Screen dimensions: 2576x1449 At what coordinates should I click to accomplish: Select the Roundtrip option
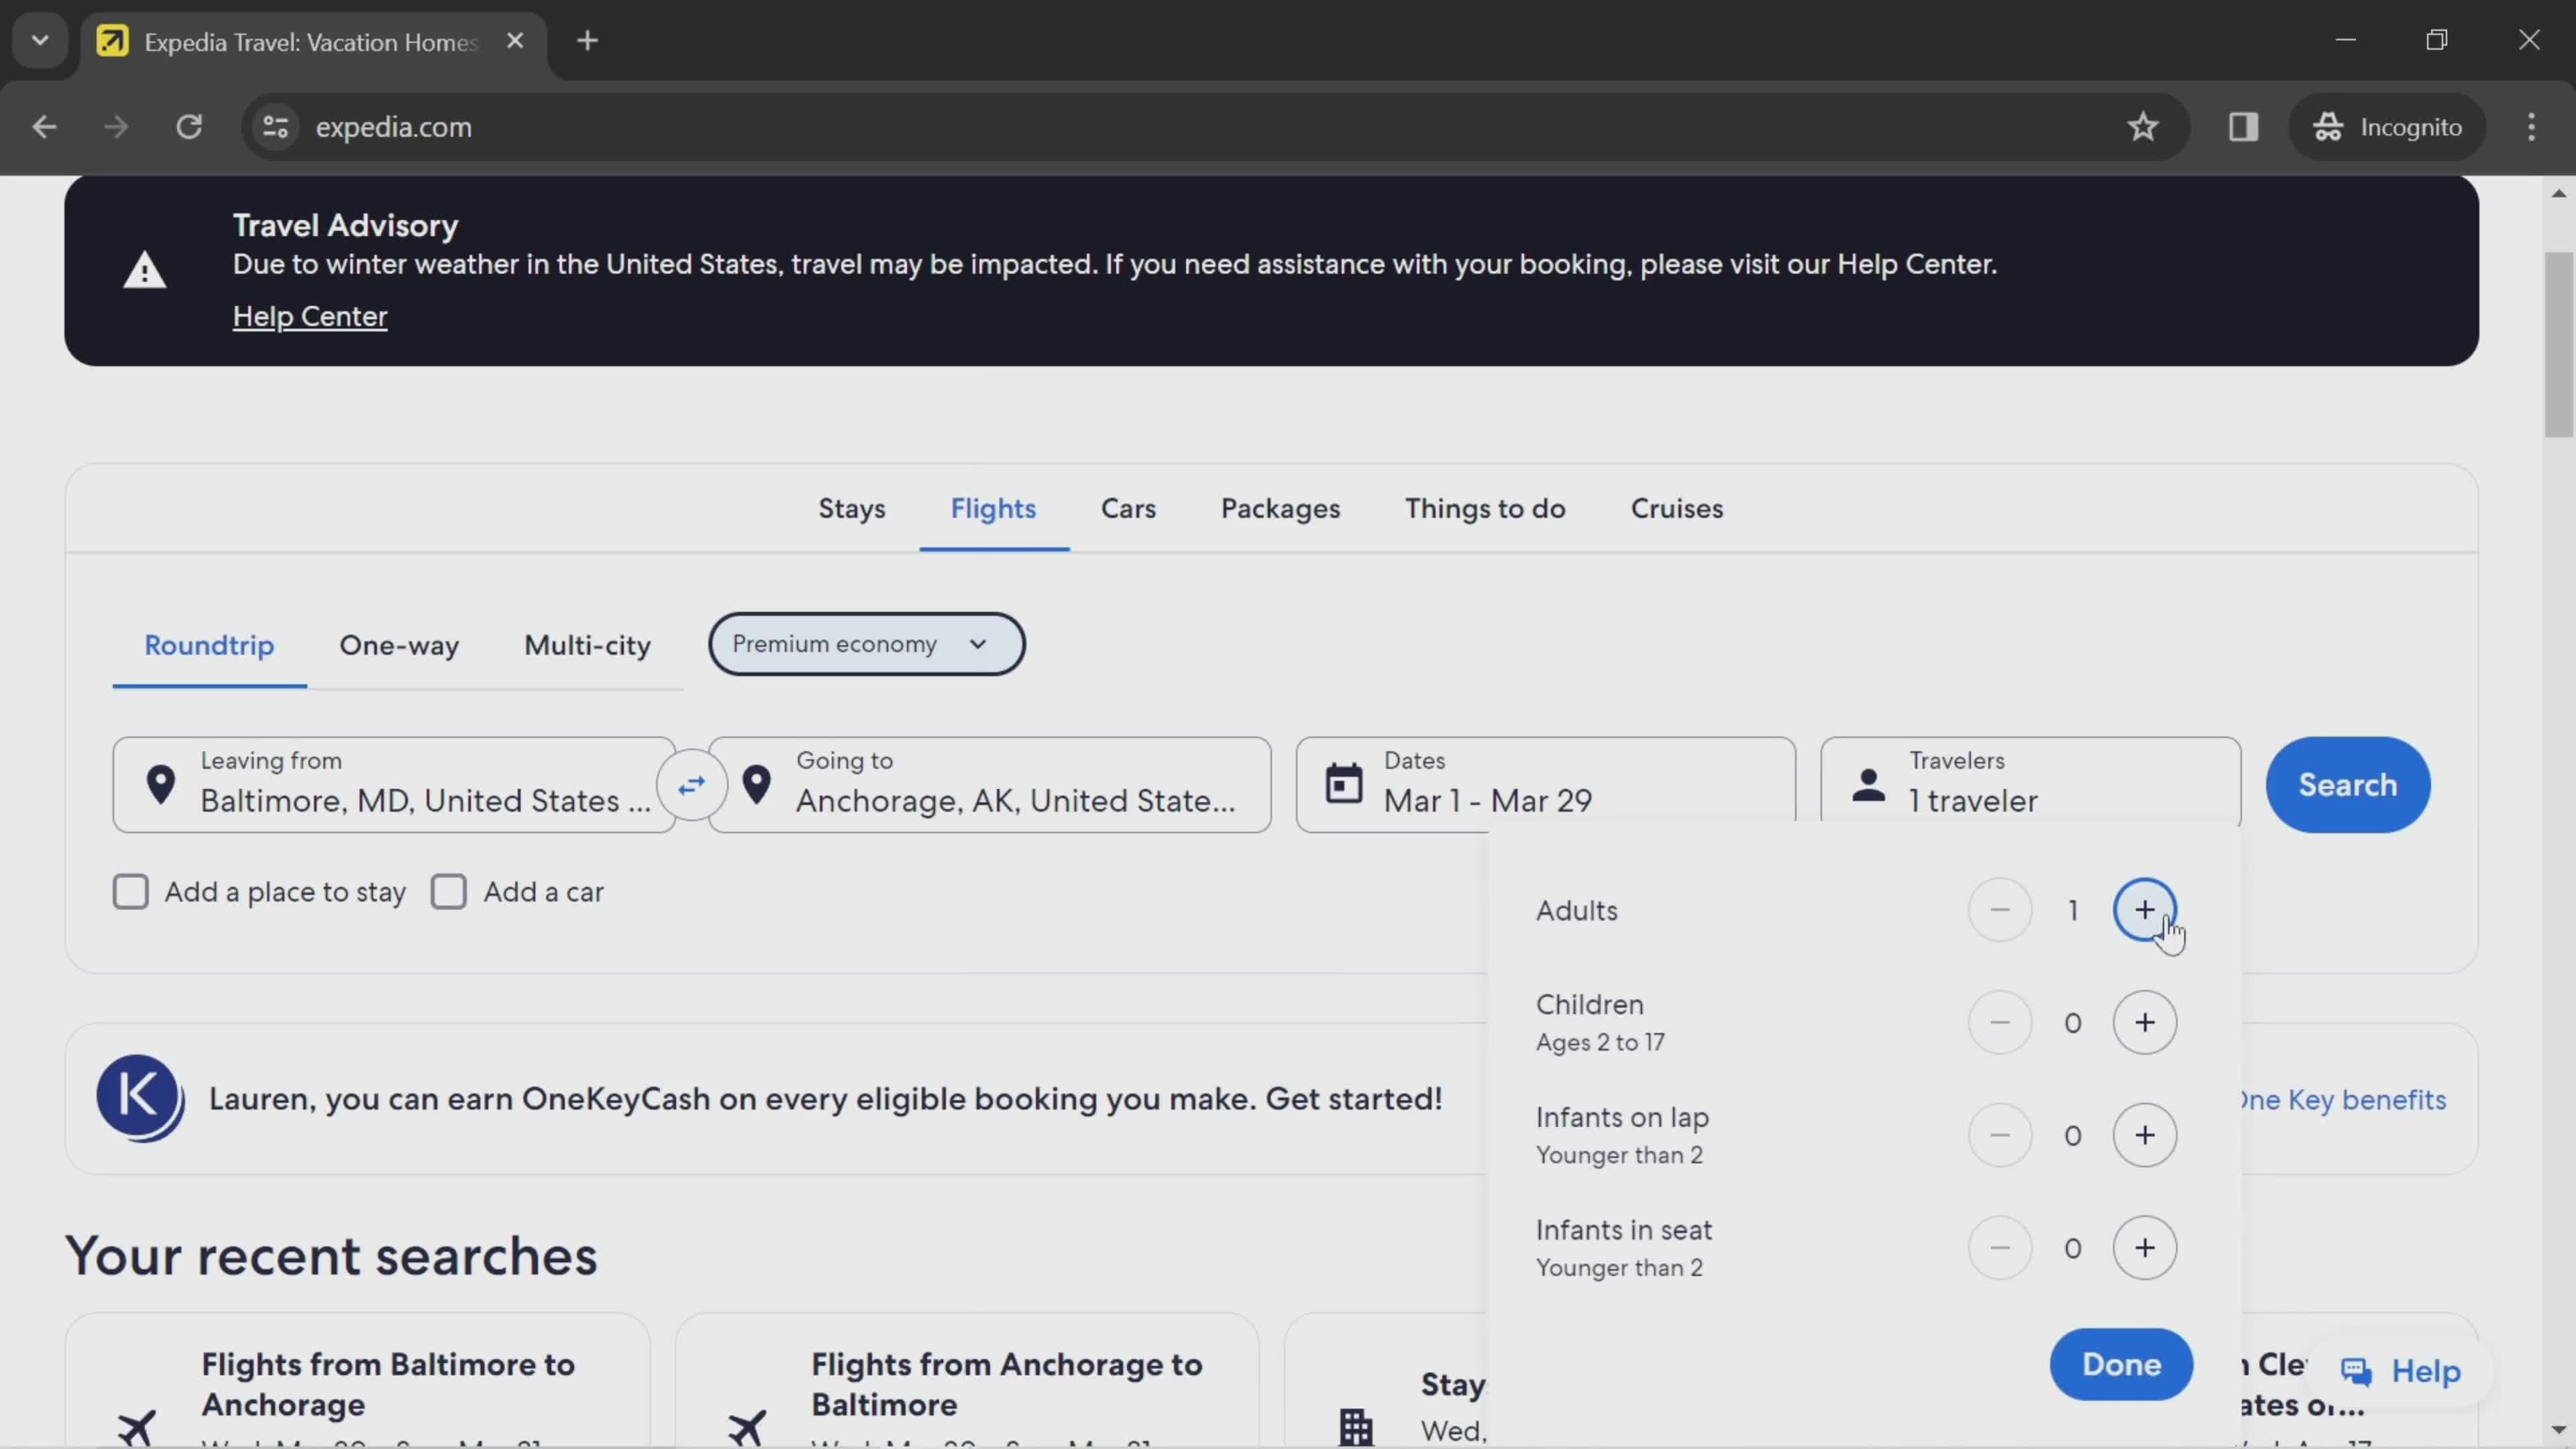point(209,645)
